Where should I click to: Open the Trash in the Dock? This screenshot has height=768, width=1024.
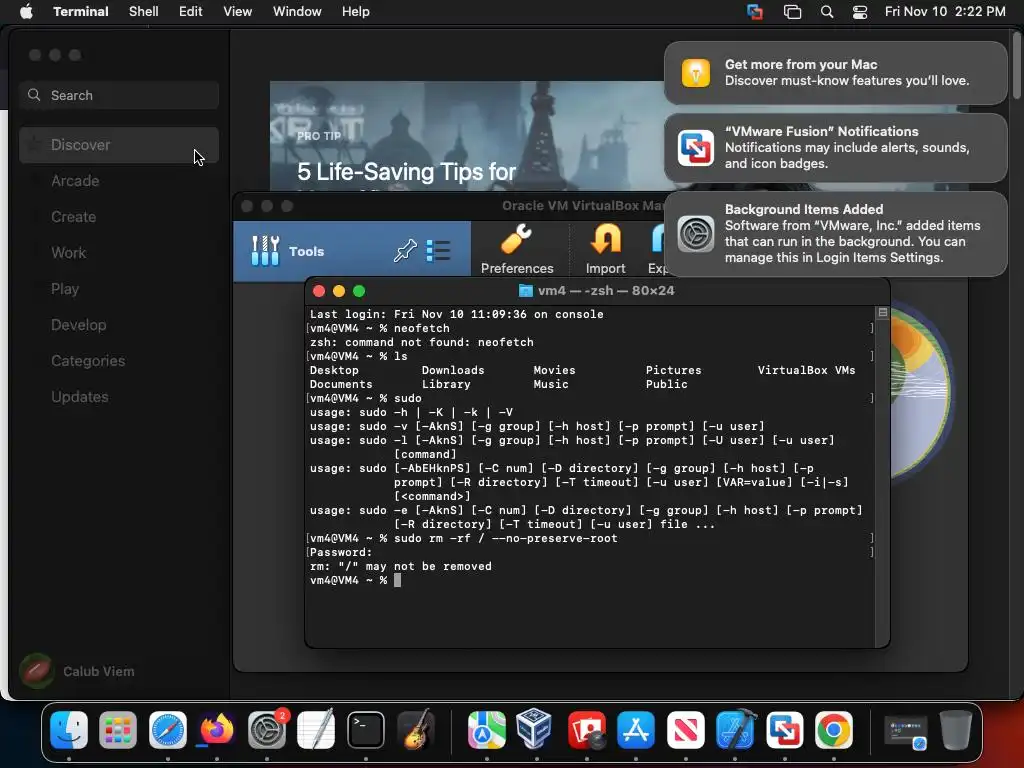pos(955,729)
